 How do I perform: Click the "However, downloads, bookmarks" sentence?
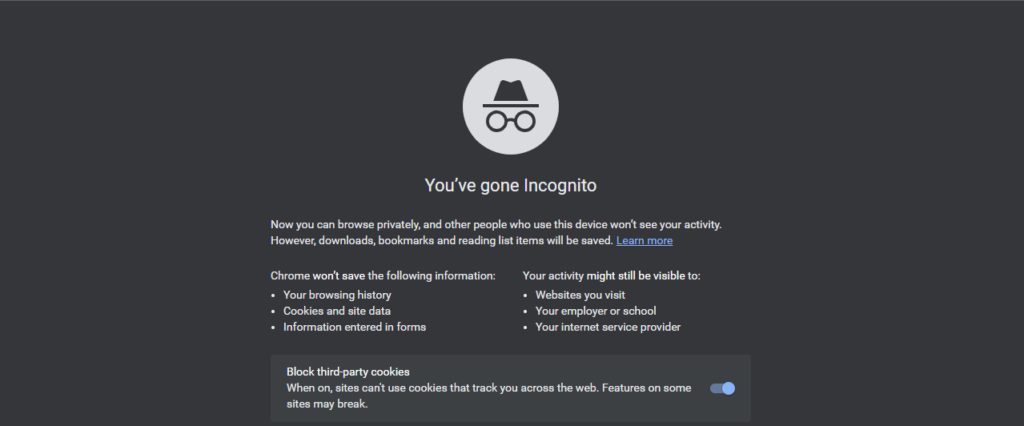(441, 240)
